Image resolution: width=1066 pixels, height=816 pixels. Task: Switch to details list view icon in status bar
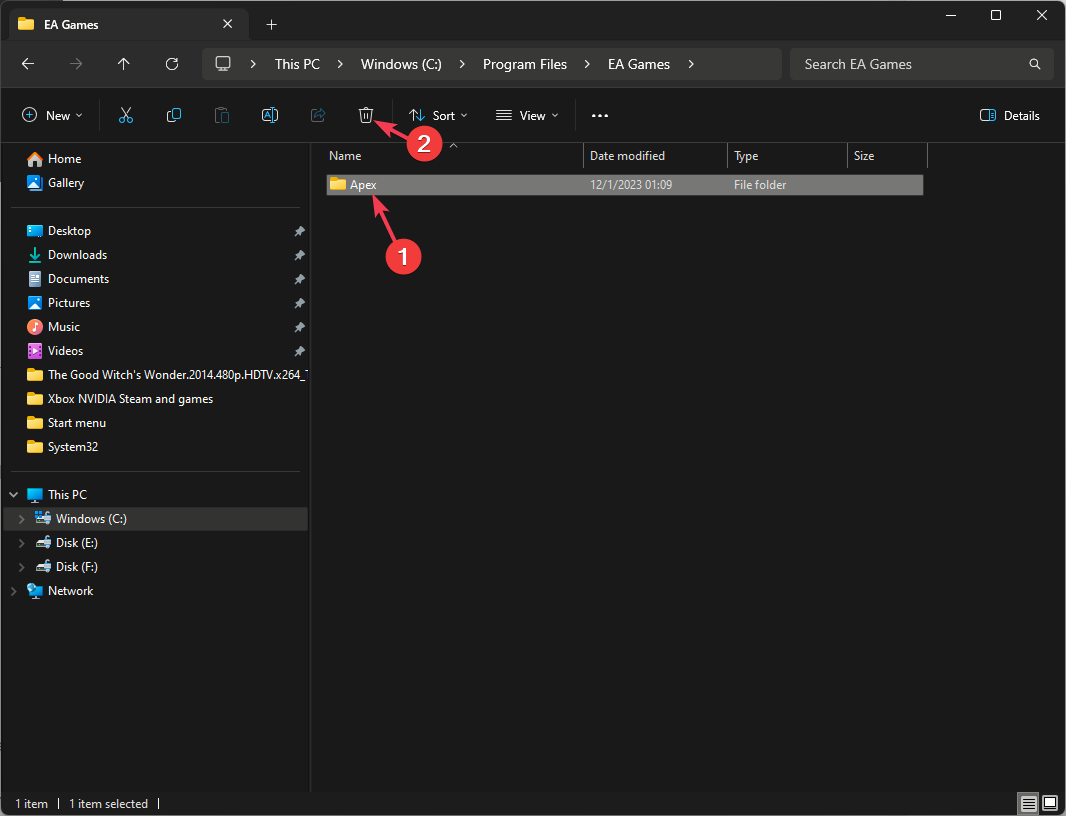pyautogui.click(x=1029, y=804)
